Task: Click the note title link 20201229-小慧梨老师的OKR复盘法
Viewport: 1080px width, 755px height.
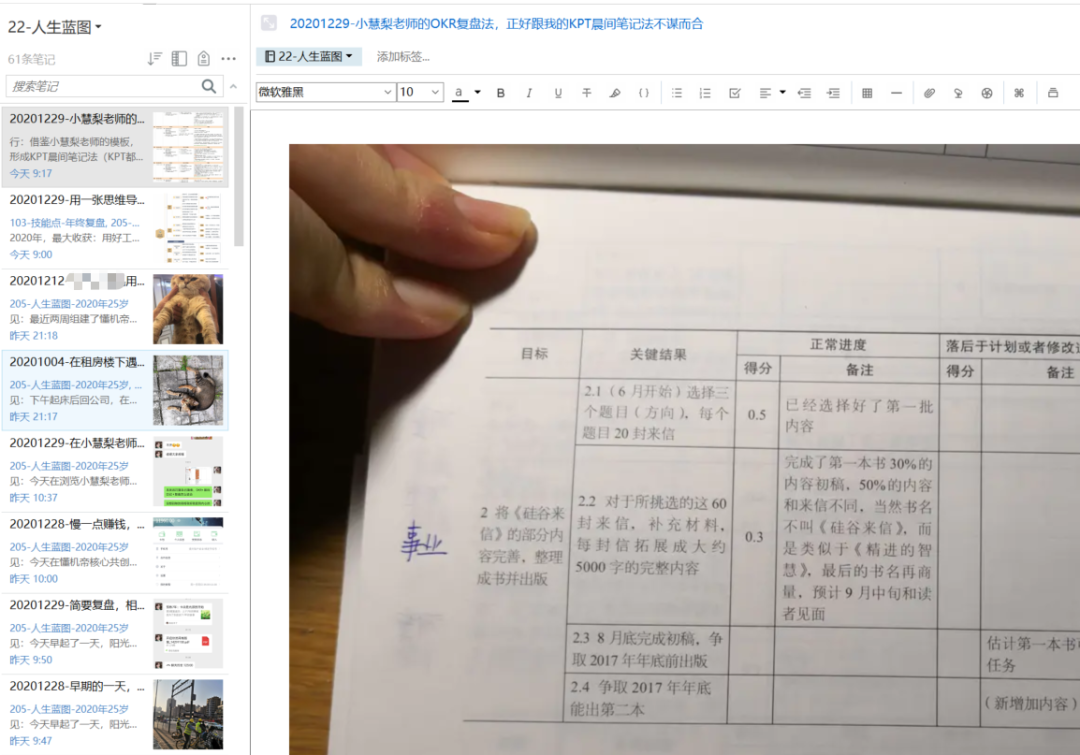Action: pyautogui.click(x=496, y=23)
